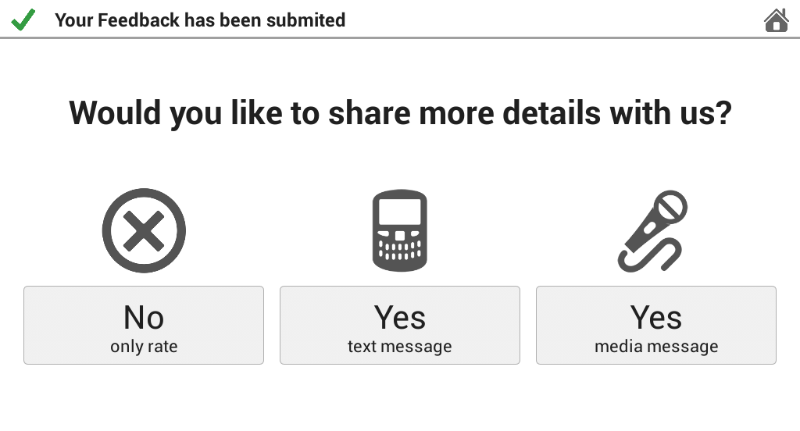
Task: Go to home via house icon
Action: point(776,20)
